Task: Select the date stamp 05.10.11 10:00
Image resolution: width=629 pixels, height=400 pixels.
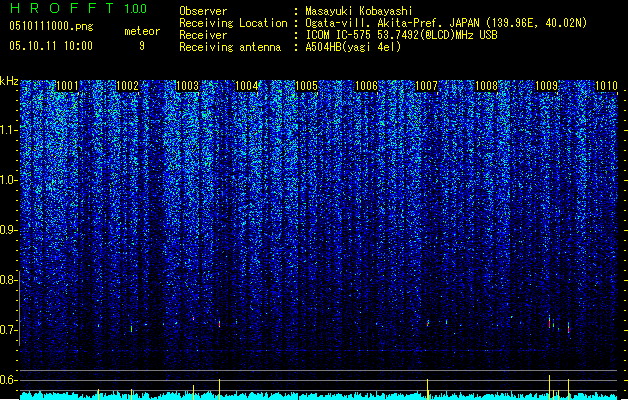Action: pos(51,46)
